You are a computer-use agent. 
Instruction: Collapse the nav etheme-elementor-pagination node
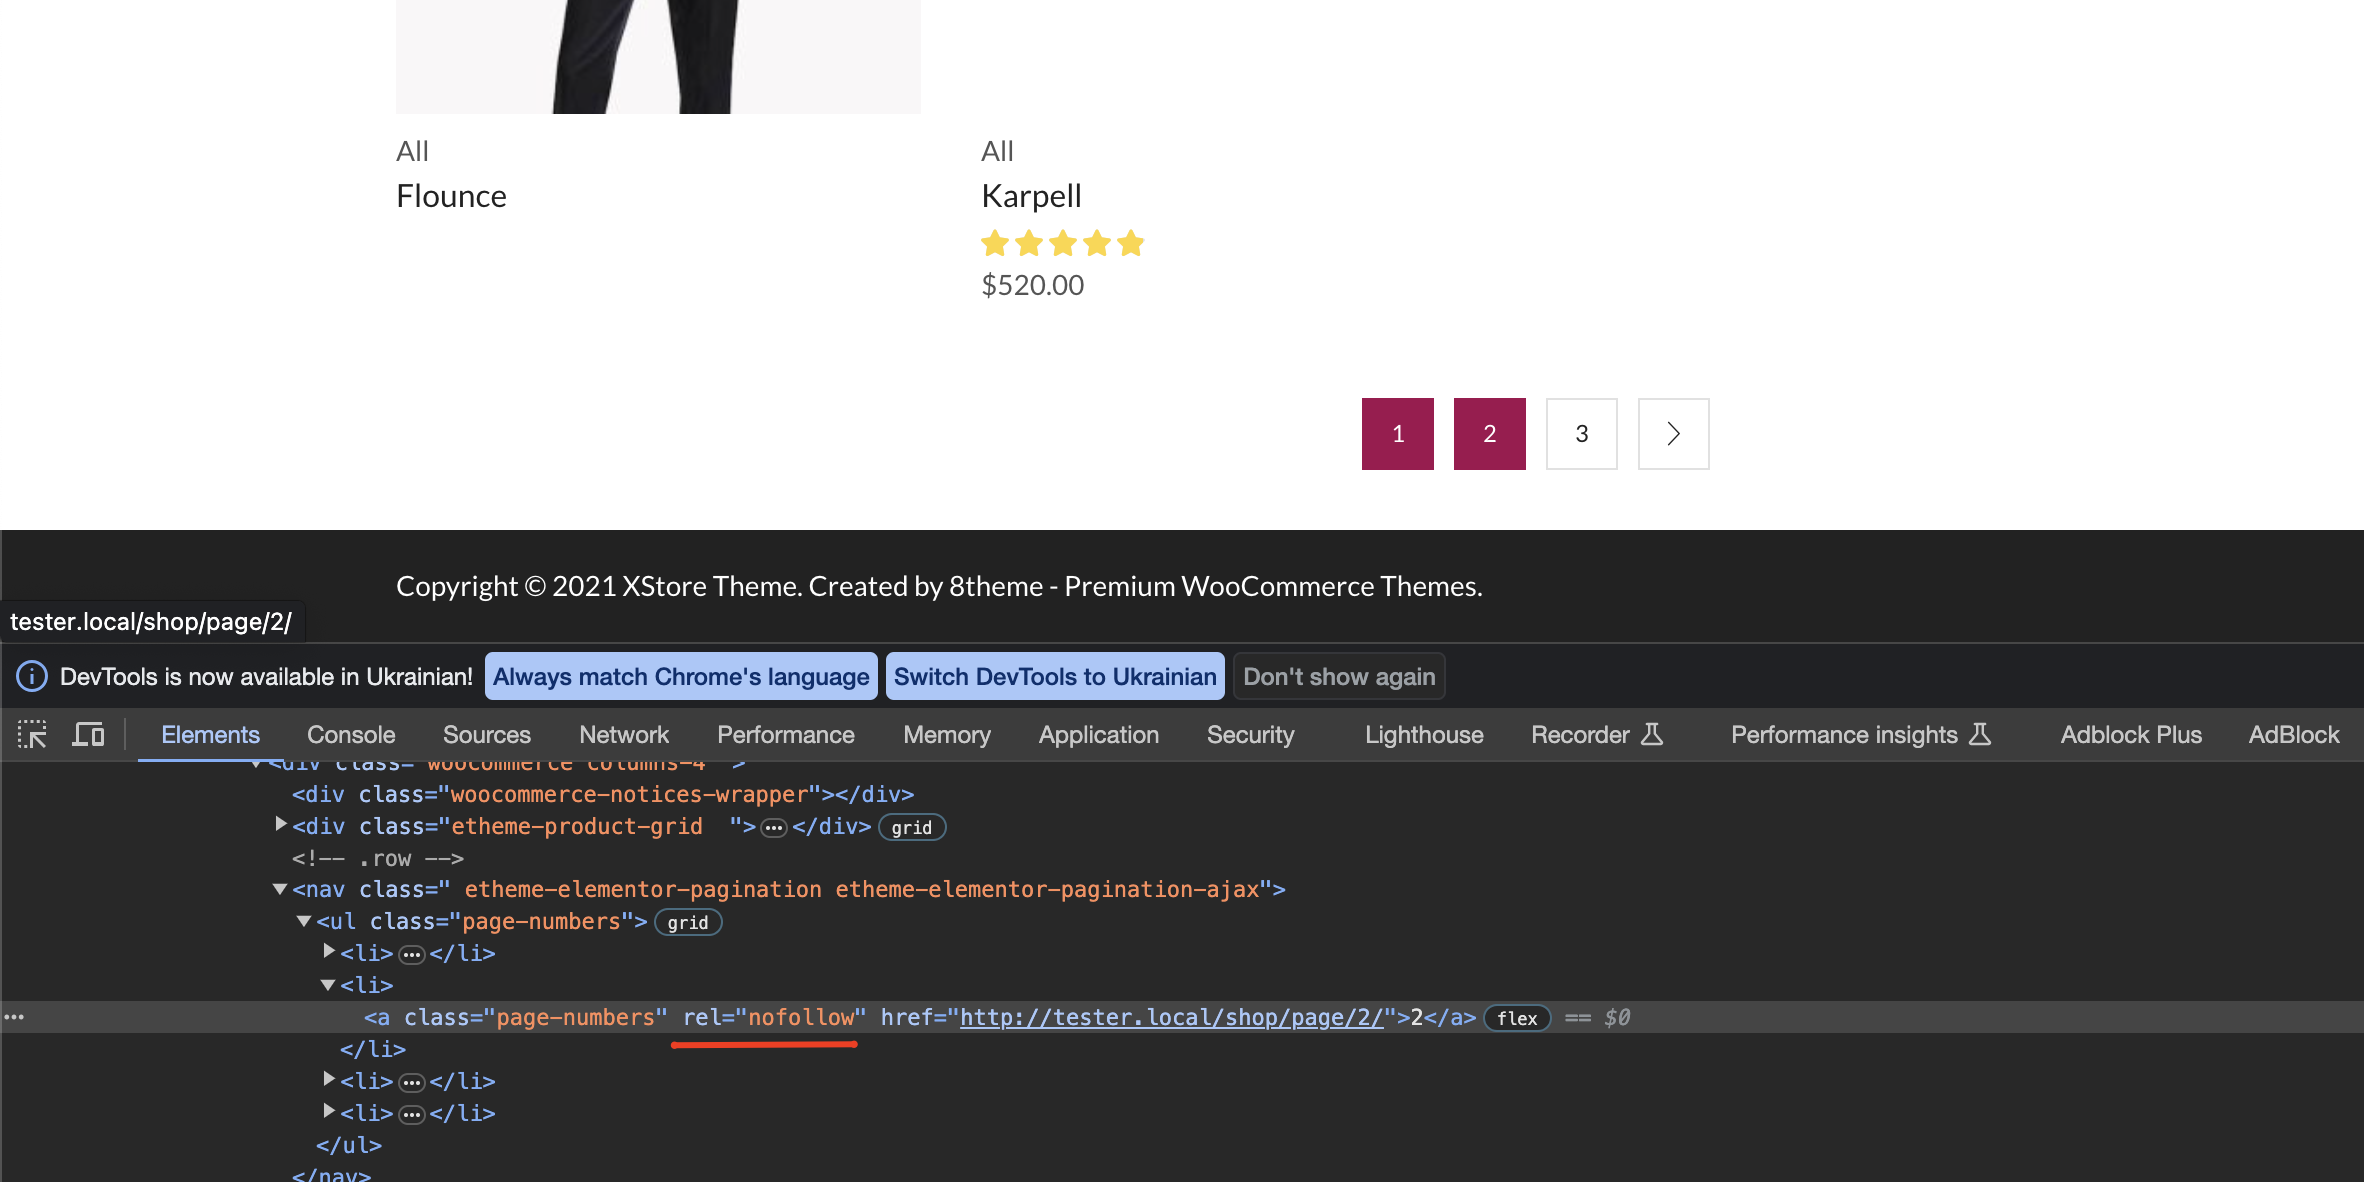click(280, 889)
